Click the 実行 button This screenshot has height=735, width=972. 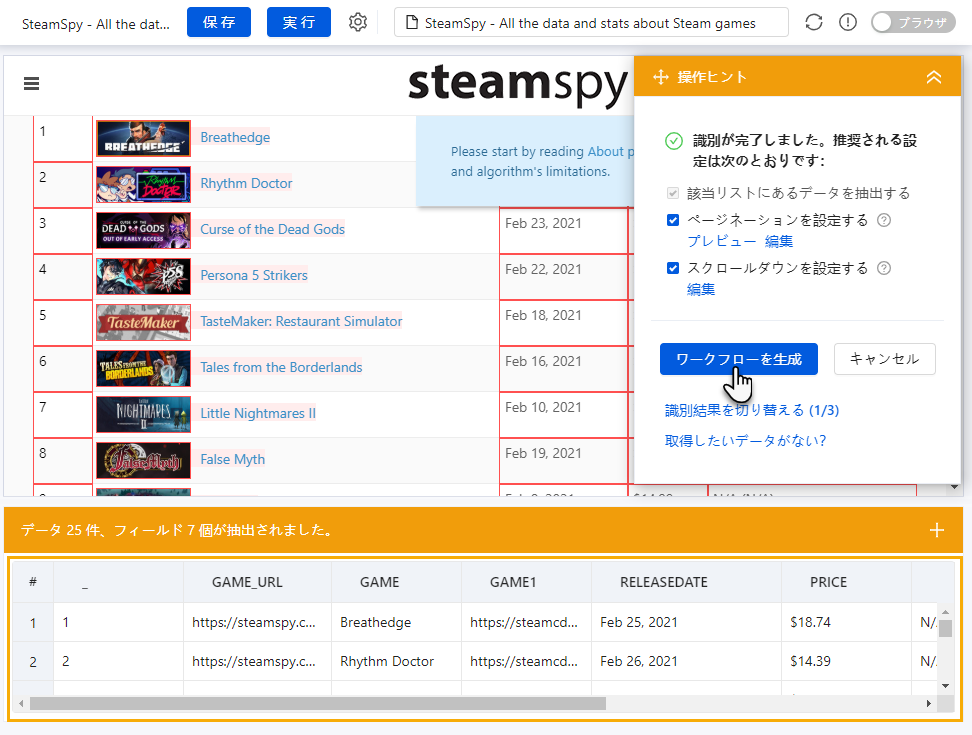click(x=299, y=22)
